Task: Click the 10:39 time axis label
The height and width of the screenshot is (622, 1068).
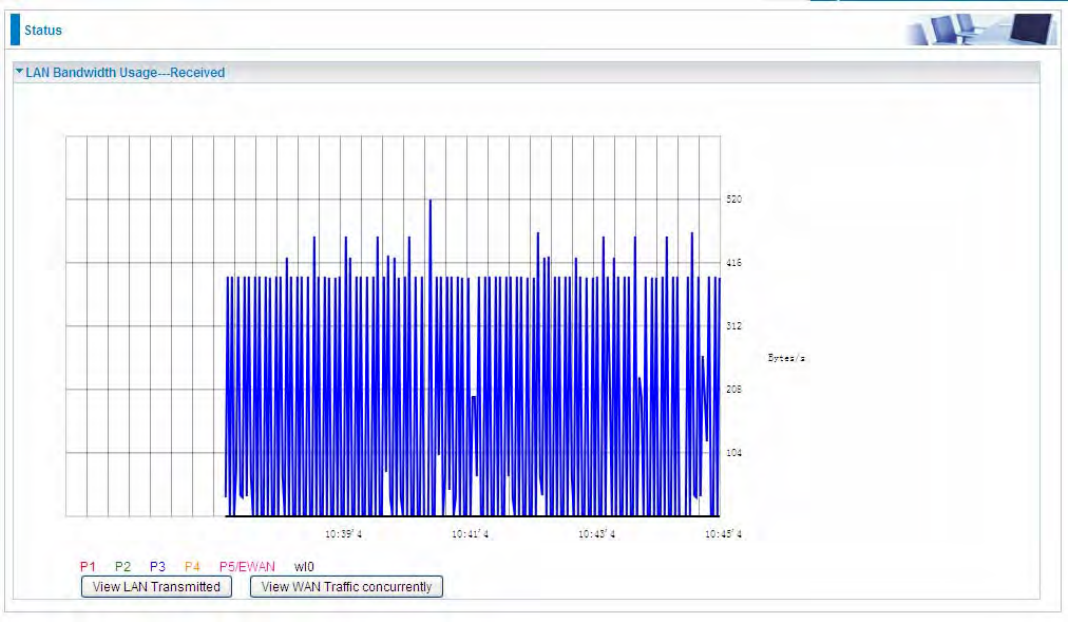Action: coord(343,534)
